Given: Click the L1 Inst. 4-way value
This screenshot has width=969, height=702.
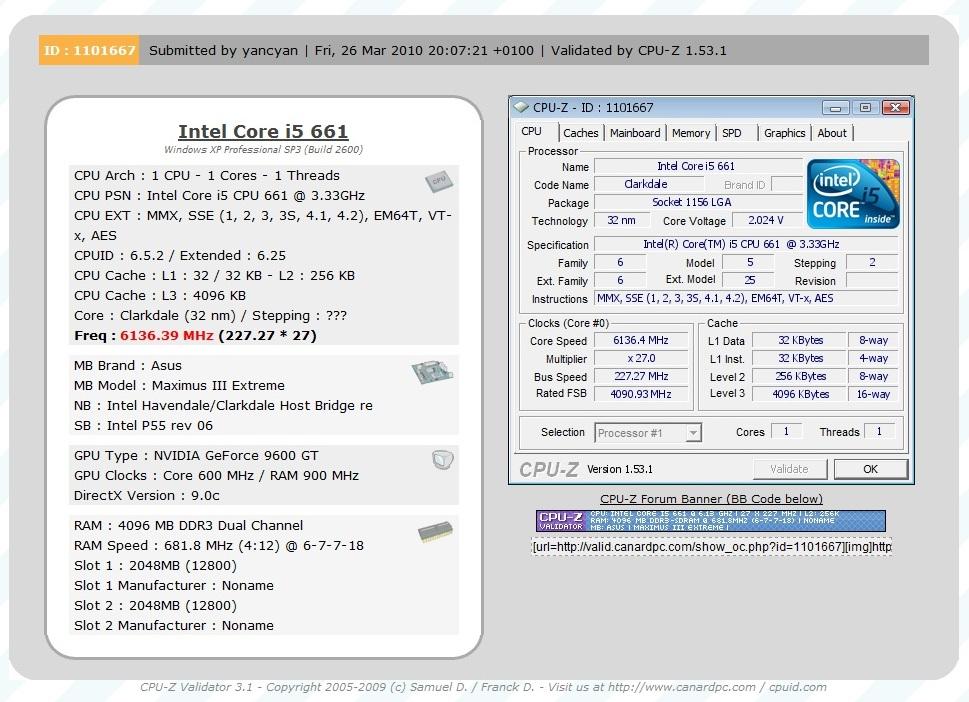Looking at the screenshot, I should (x=873, y=358).
